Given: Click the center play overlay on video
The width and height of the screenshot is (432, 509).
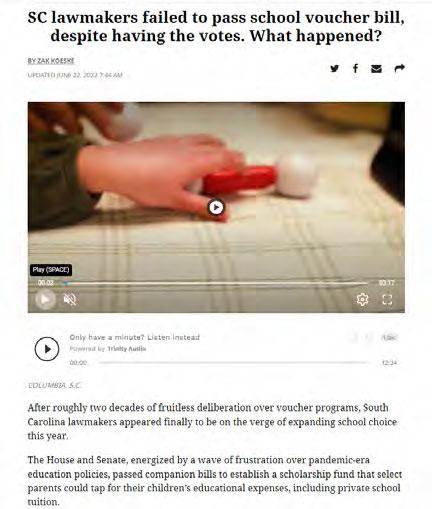Looking at the screenshot, I should (x=216, y=207).
